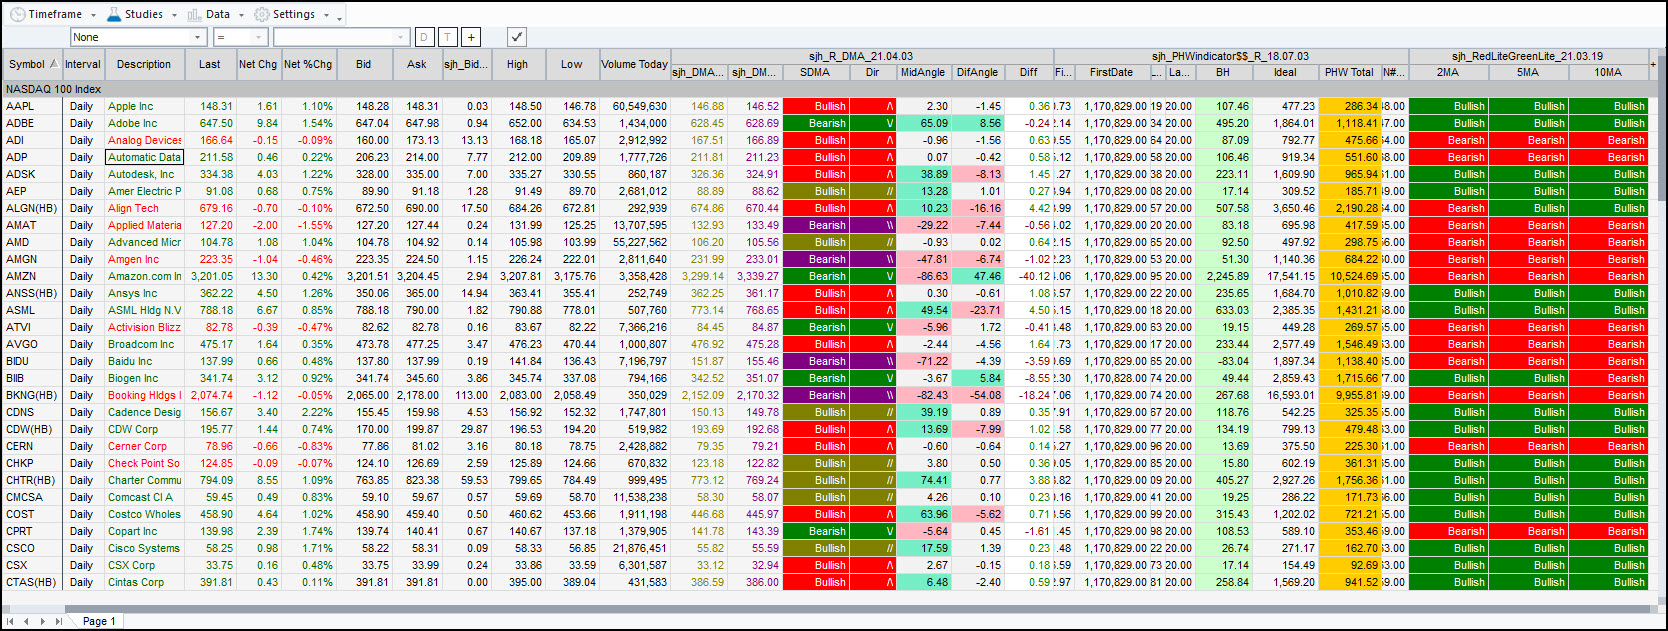Go to next page arrow
The image size is (1668, 631).
click(42, 621)
